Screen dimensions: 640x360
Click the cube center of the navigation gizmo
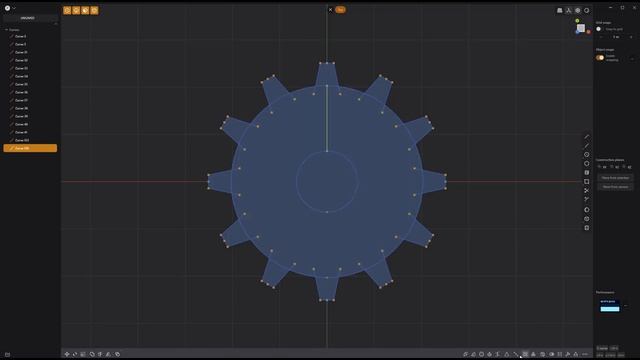click(x=581, y=28)
